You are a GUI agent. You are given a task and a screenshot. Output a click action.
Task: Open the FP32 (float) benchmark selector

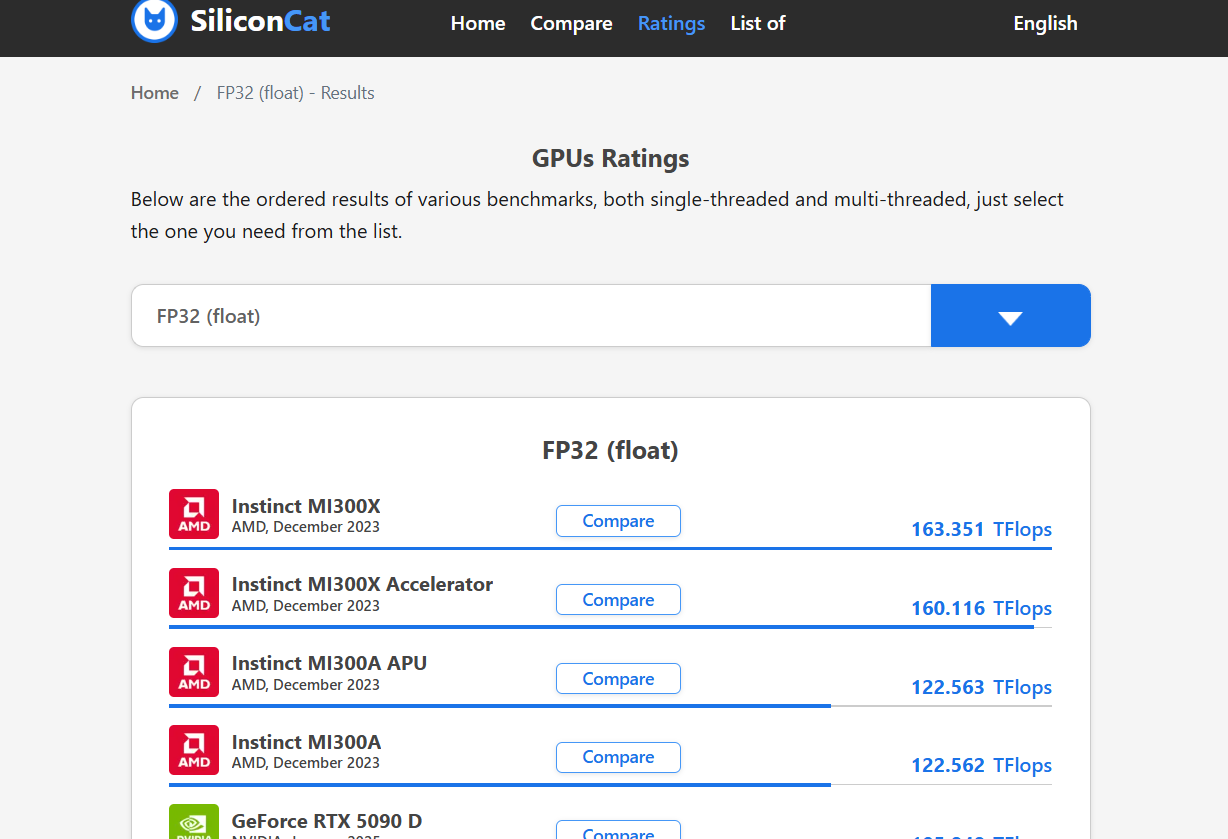click(530, 315)
